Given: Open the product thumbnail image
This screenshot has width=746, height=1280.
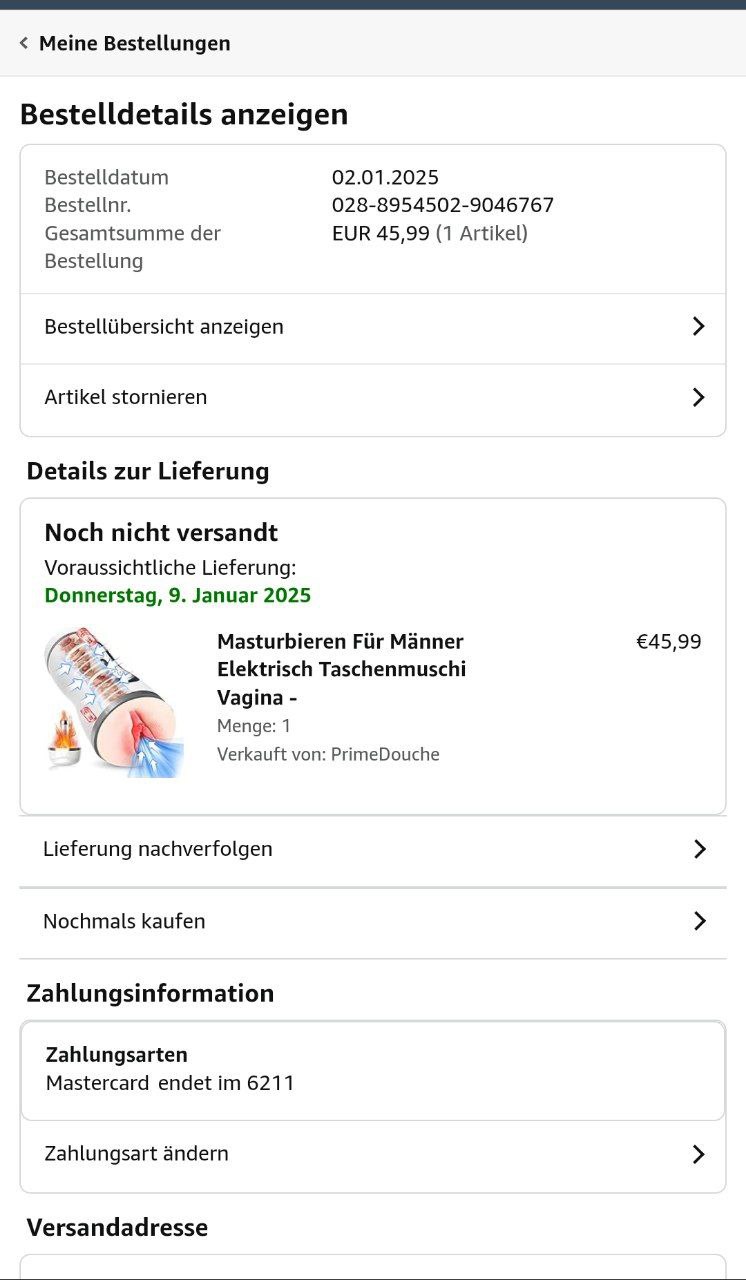Looking at the screenshot, I should [x=114, y=702].
